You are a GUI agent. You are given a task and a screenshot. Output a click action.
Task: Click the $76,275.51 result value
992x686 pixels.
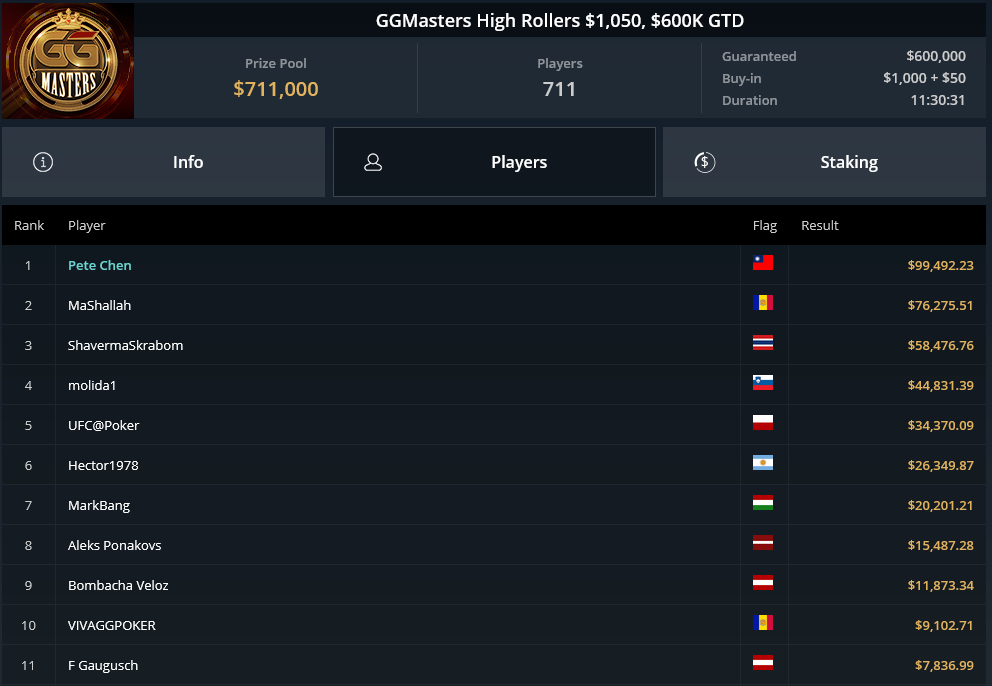pyautogui.click(x=940, y=305)
